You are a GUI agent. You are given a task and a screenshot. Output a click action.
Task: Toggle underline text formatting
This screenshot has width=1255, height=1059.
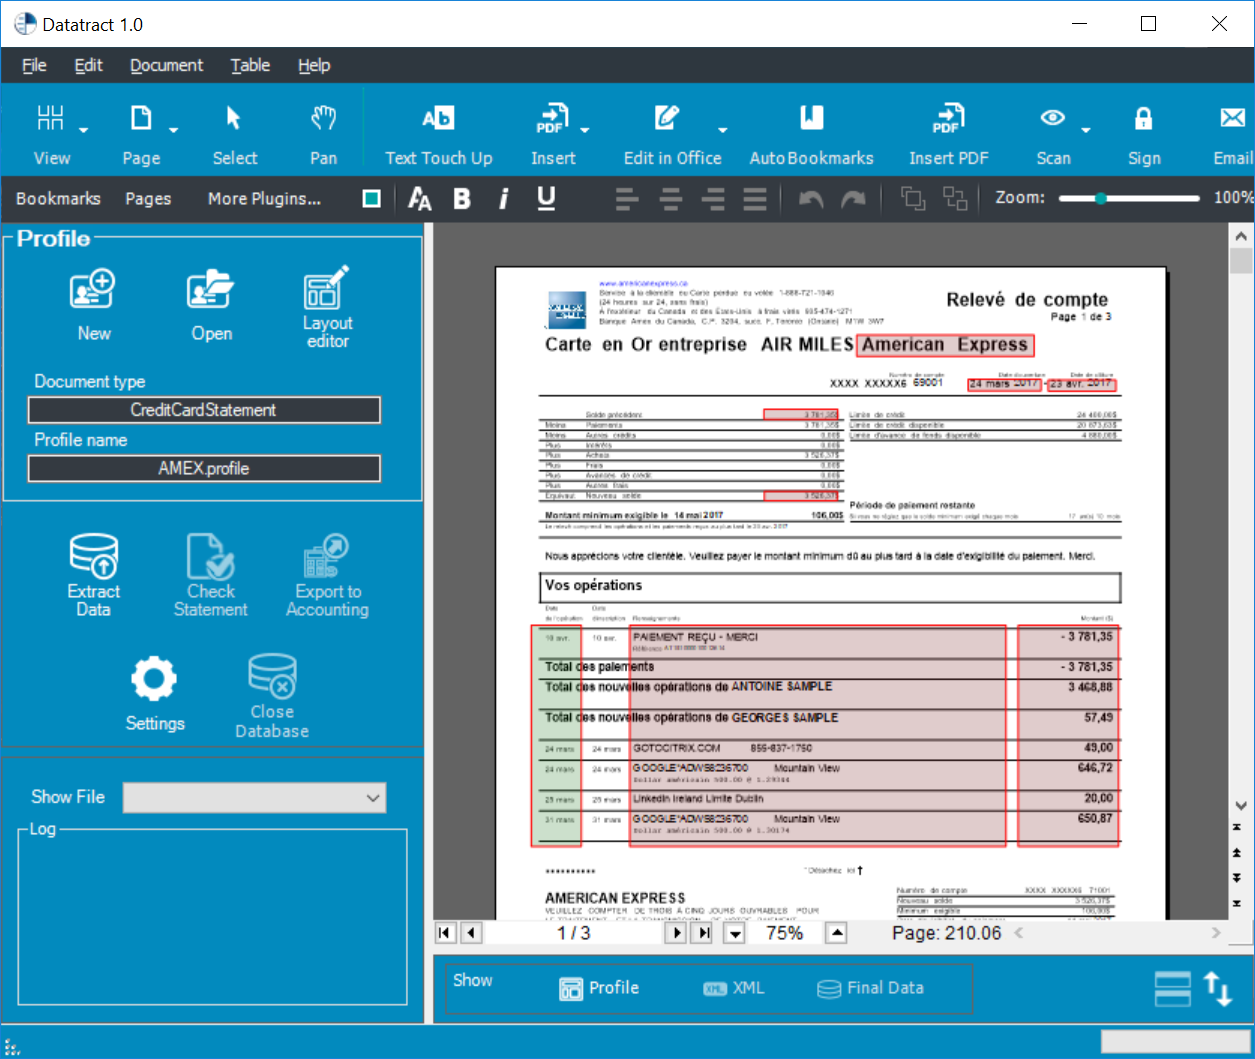tap(546, 199)
